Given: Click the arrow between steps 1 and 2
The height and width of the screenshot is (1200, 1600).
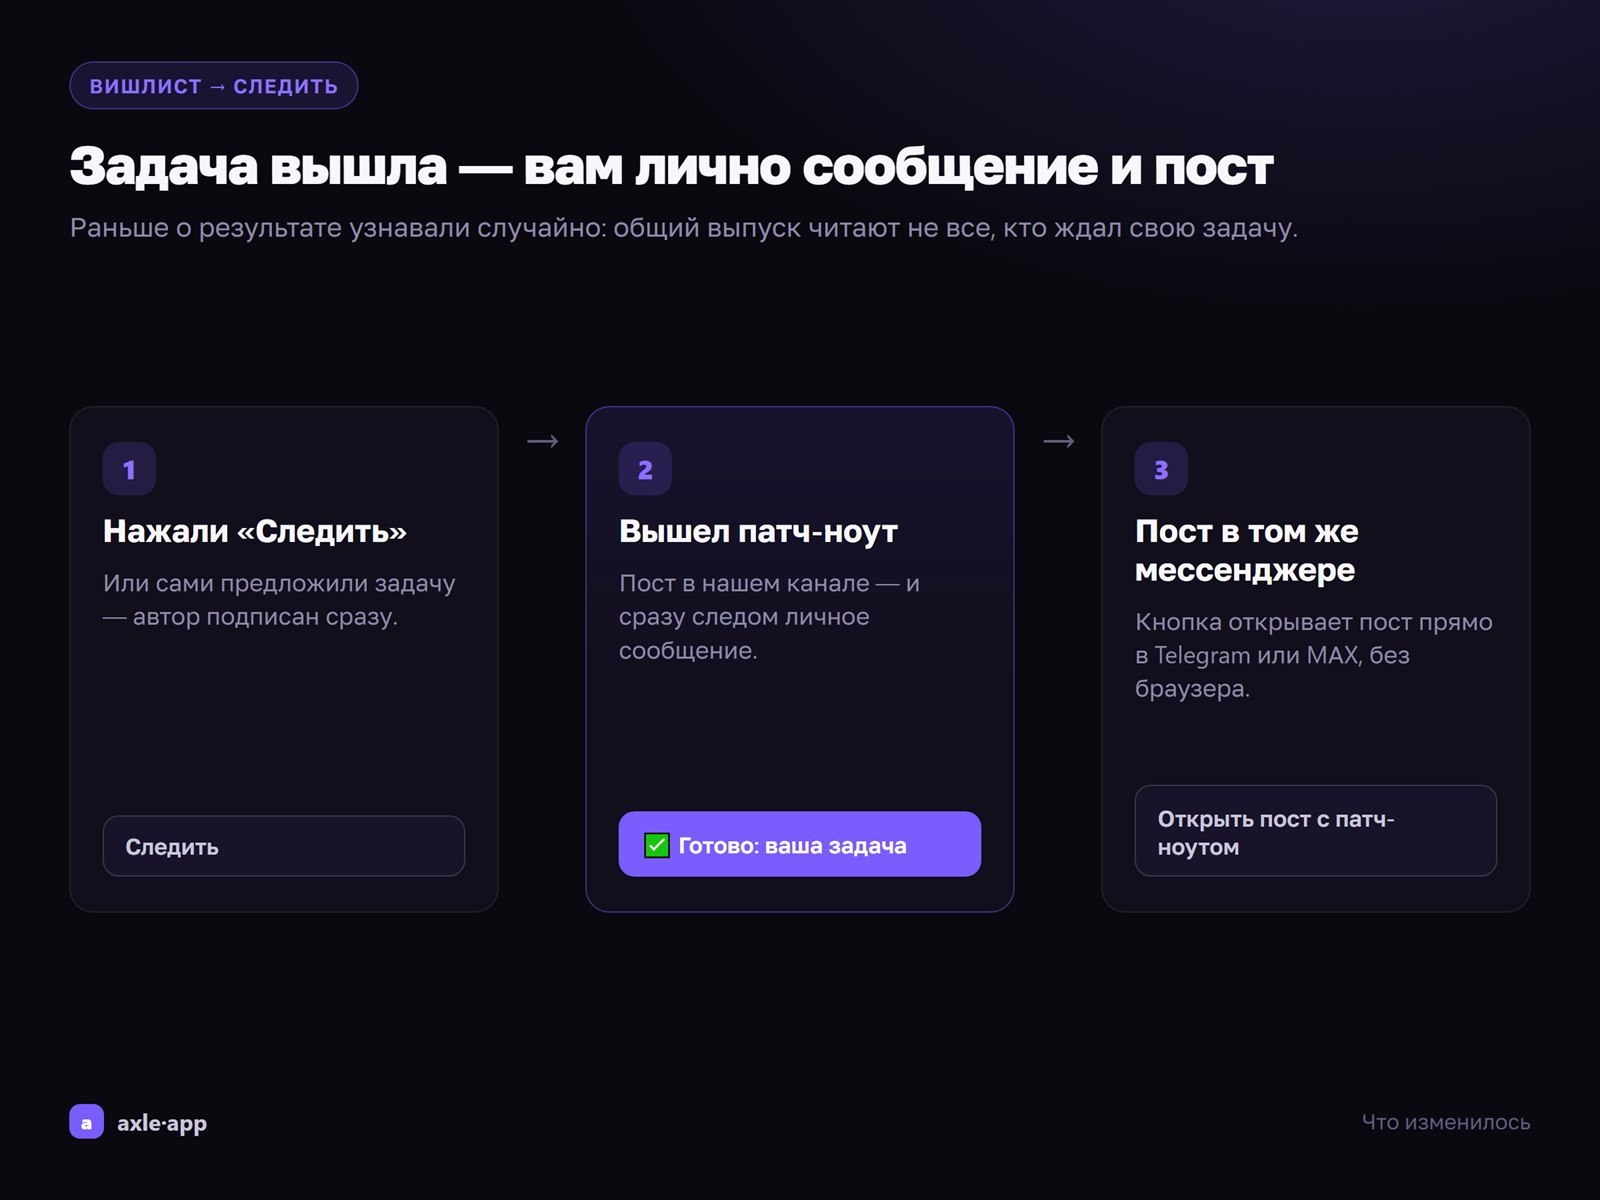Looking at the screenshot, I should click(x=542, y=441).
